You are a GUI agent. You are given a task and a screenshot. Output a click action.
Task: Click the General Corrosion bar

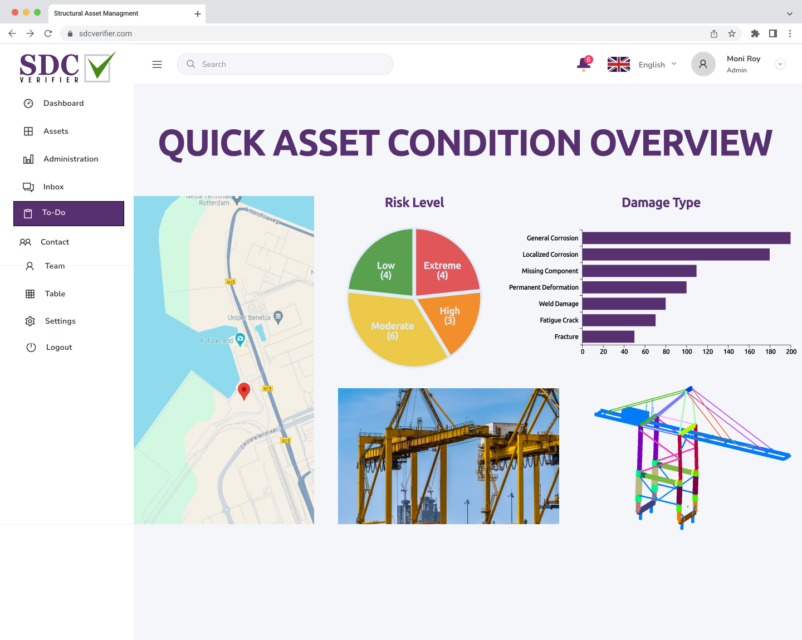coord(685,238)
